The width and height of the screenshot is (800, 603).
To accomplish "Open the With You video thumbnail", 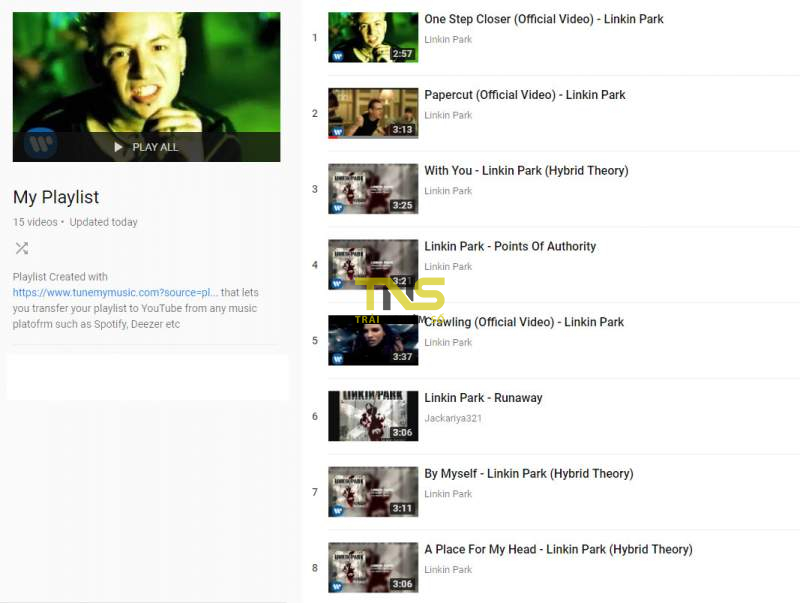I will click(373, 189).
